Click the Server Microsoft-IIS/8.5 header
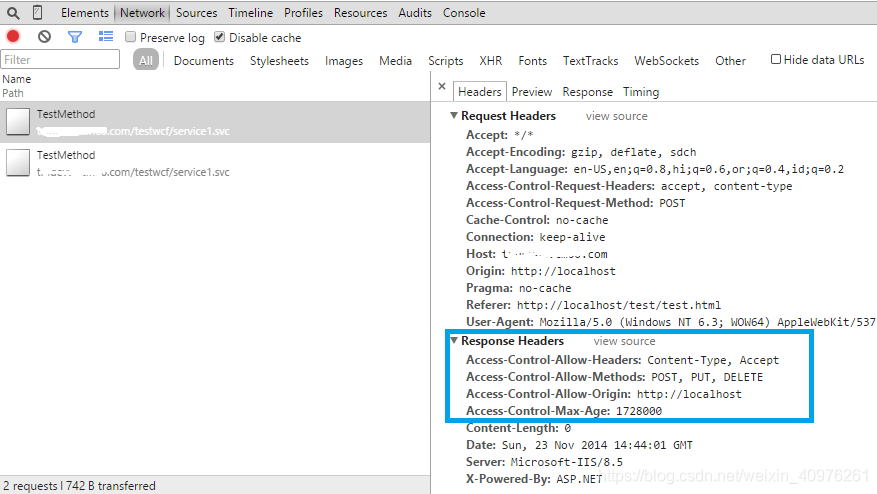The width and height of the screenshot is (877, 494). coord(544,462)
